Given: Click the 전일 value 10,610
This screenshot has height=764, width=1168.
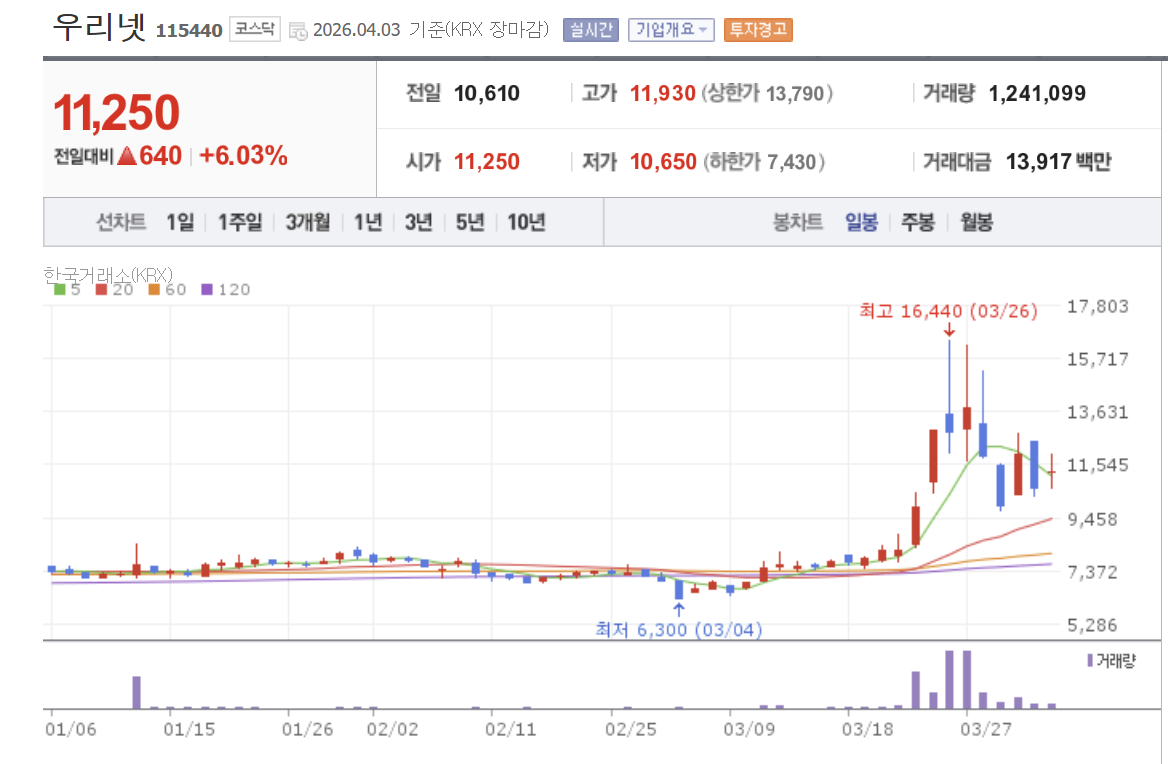Looking at the screenshot, I should tap(487, 94).
